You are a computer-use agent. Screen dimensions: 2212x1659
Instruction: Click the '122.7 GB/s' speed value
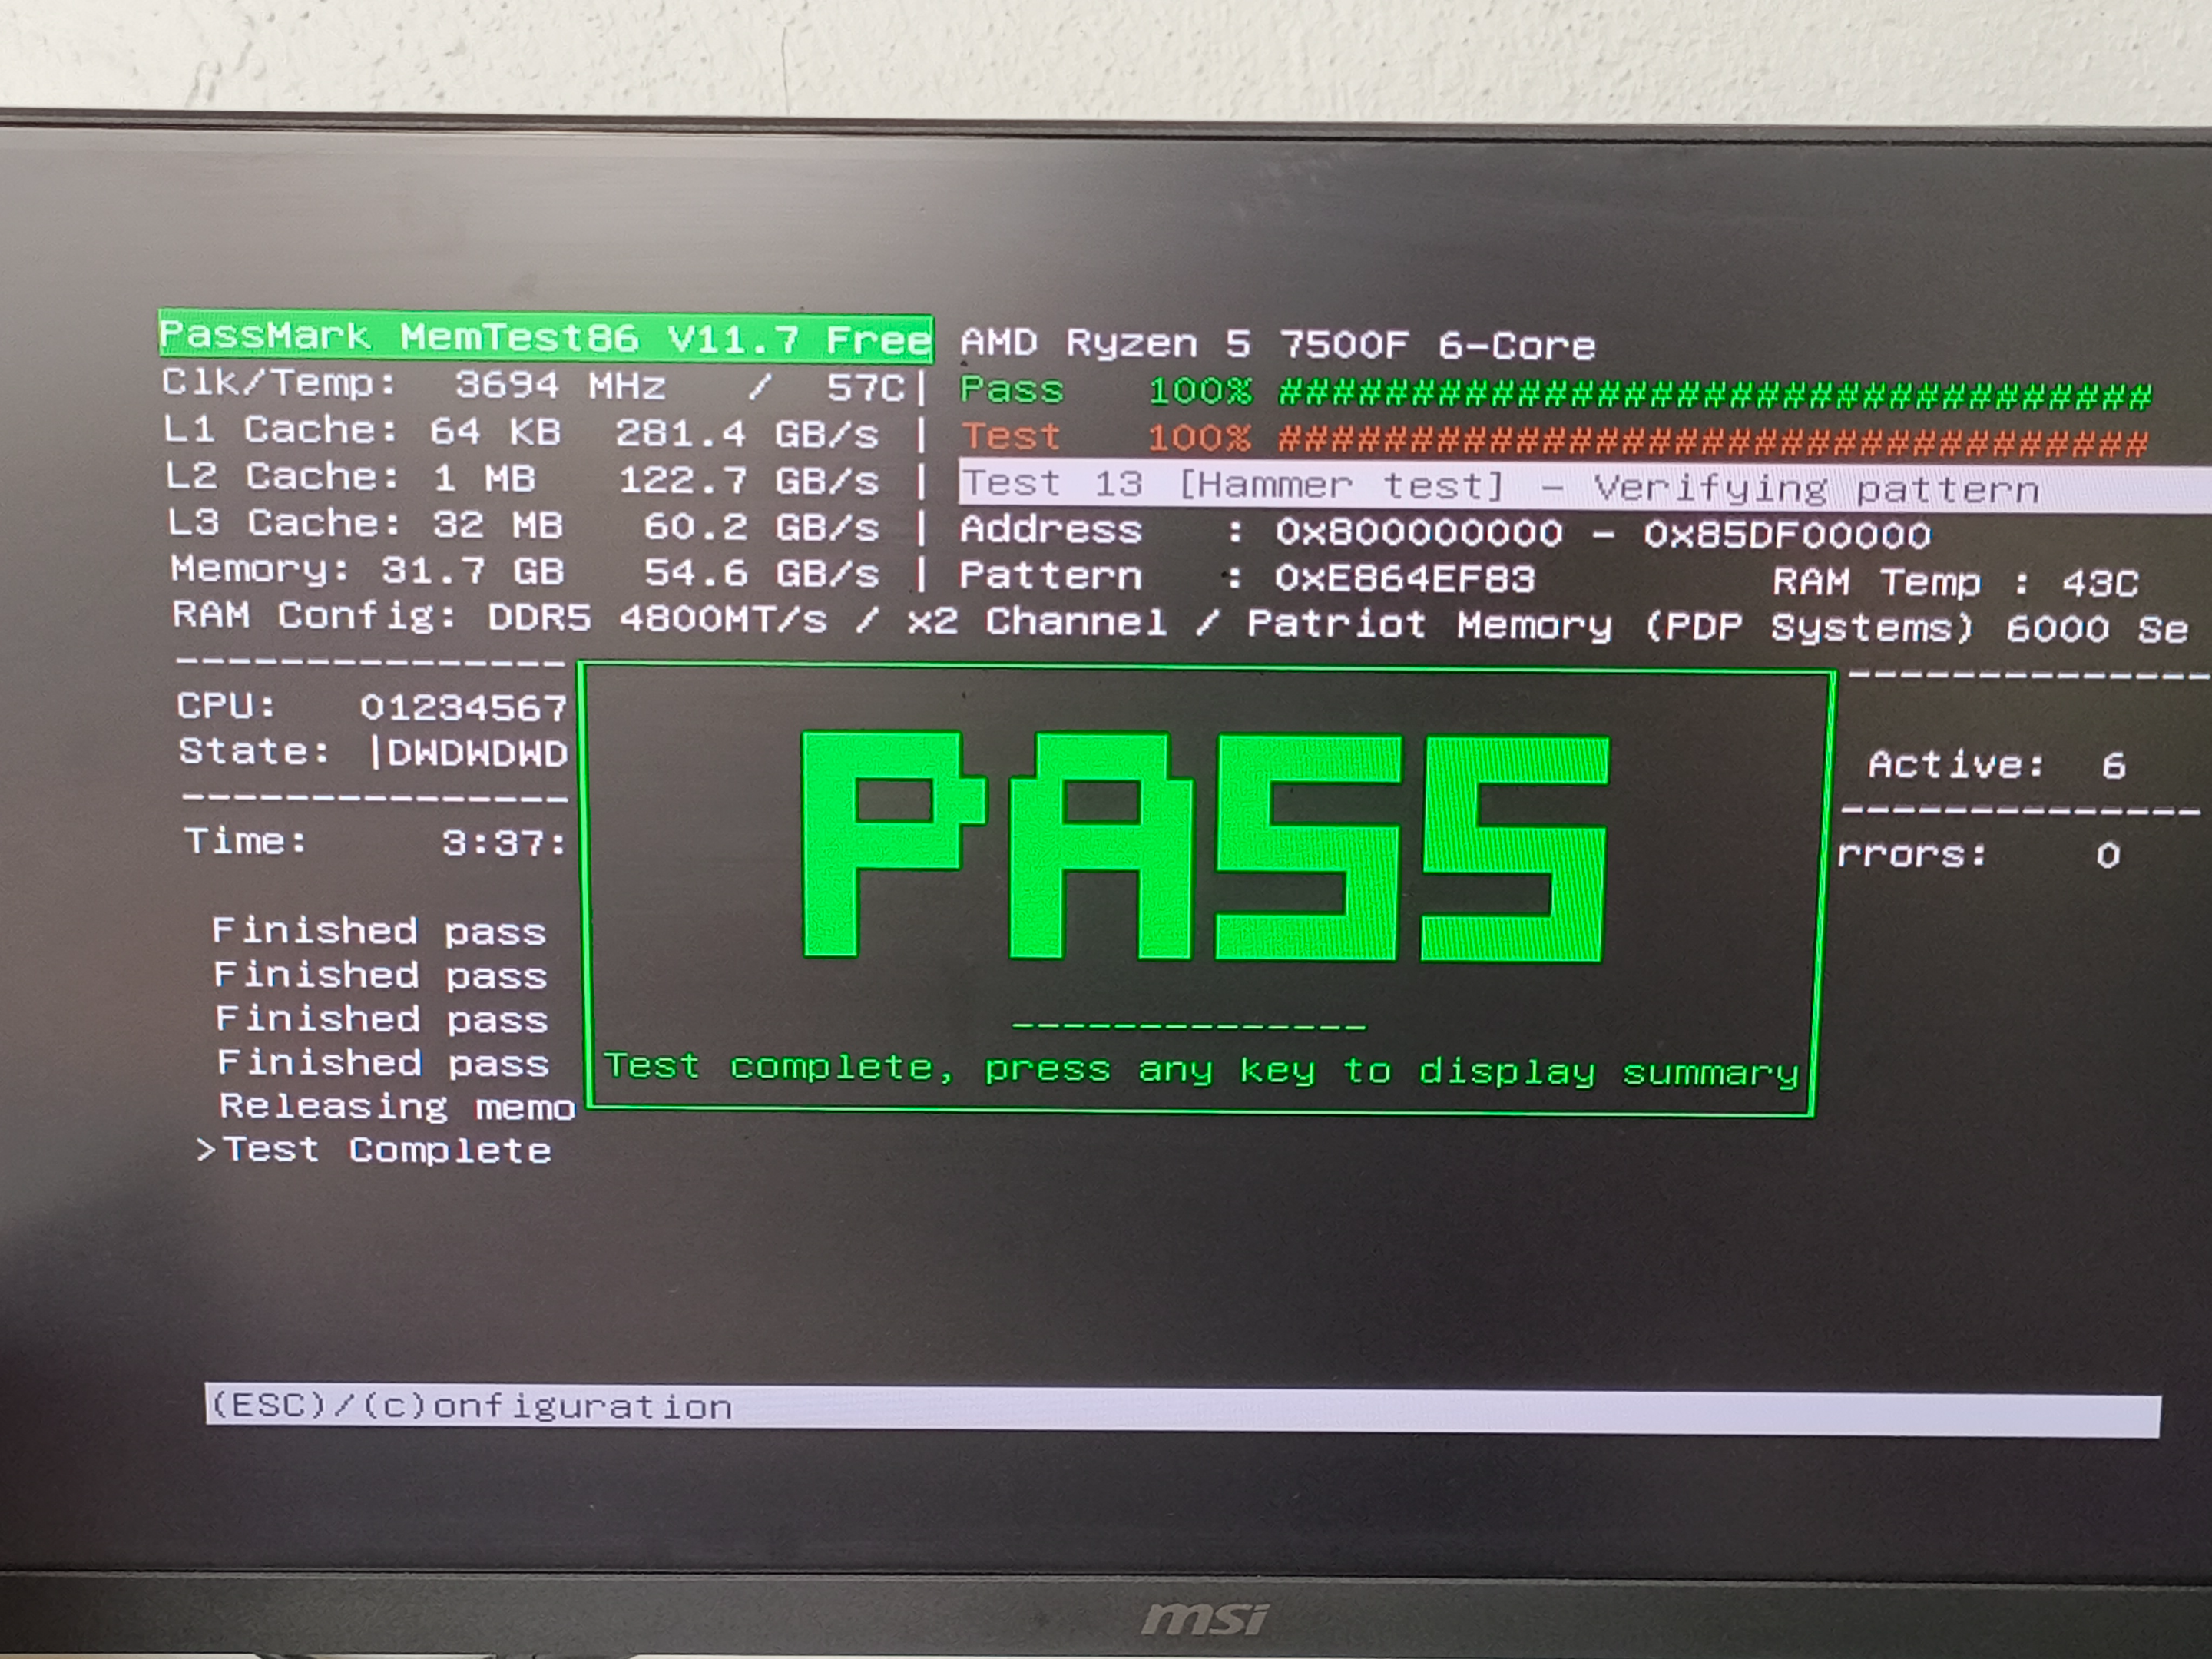(749, 481)
